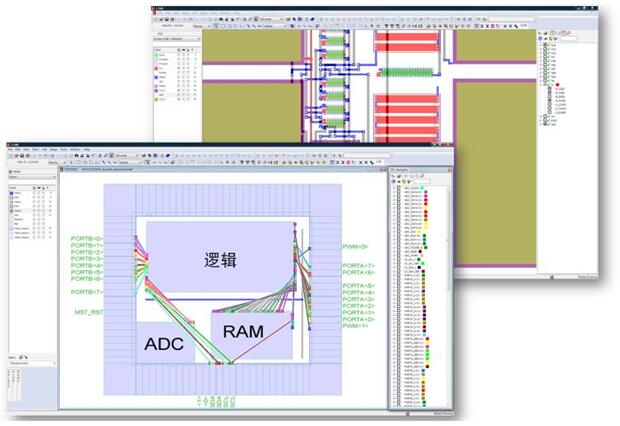Screen dimensions: 620x426
Task: Open the Draw menu in front window
Action: tap(36, 149)
